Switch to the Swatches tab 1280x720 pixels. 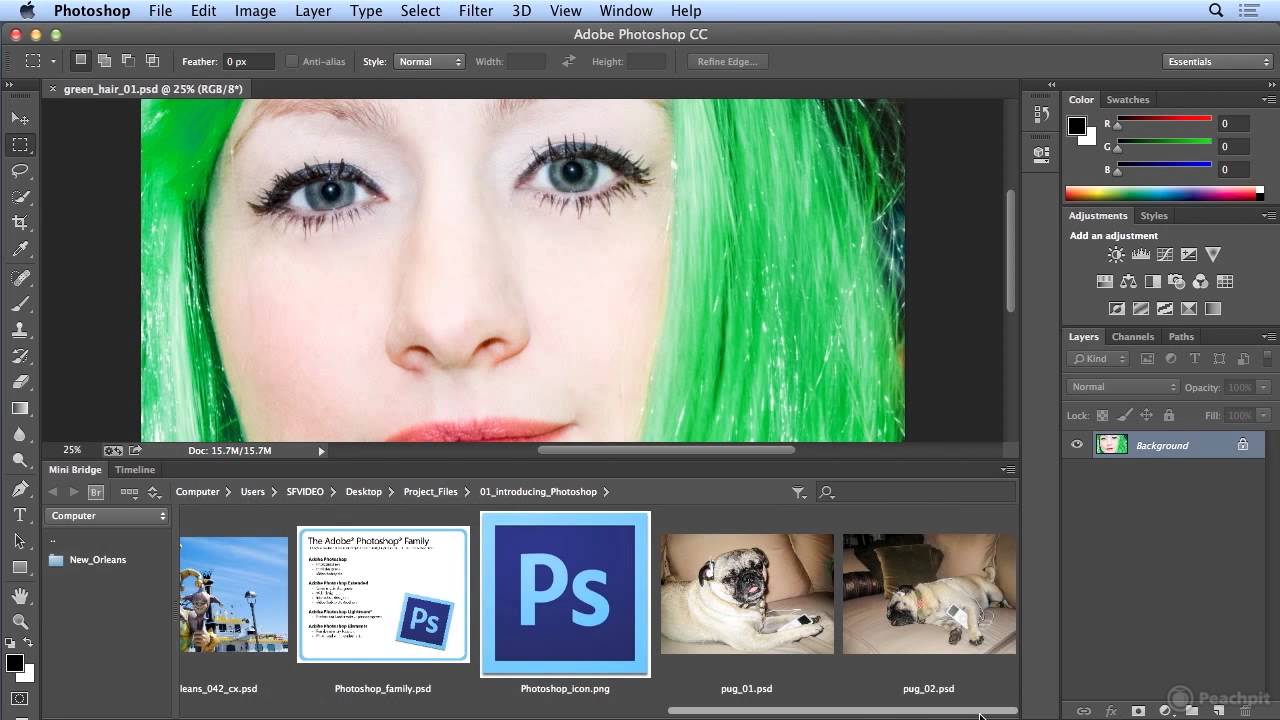click(x=1128, y=100)
